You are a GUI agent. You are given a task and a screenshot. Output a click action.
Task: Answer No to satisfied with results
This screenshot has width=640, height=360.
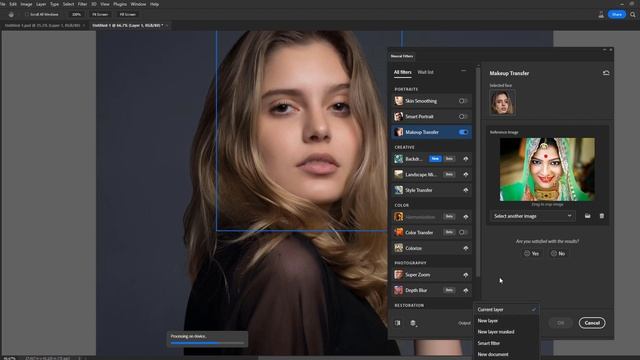558,253
